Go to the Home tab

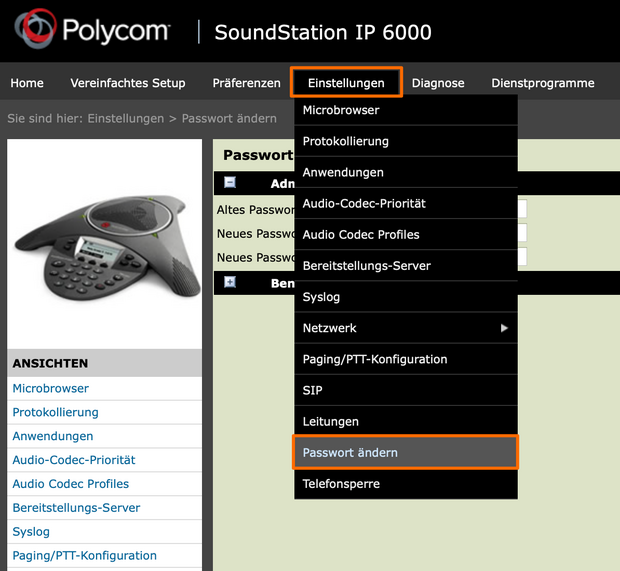27,83
